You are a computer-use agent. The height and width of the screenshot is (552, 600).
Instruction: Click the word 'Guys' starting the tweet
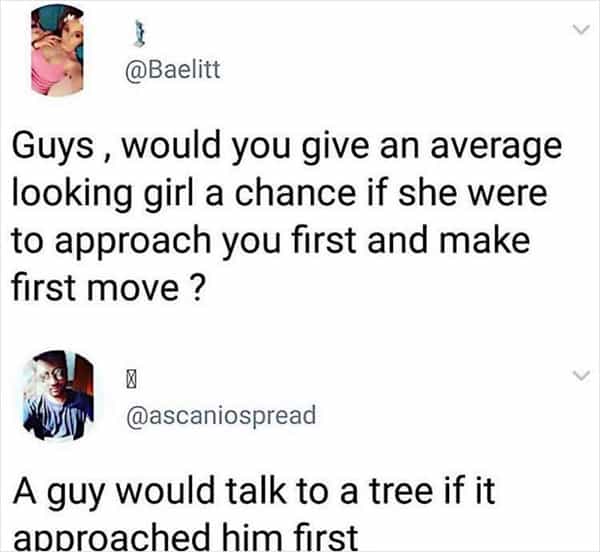tap(53, 148)
